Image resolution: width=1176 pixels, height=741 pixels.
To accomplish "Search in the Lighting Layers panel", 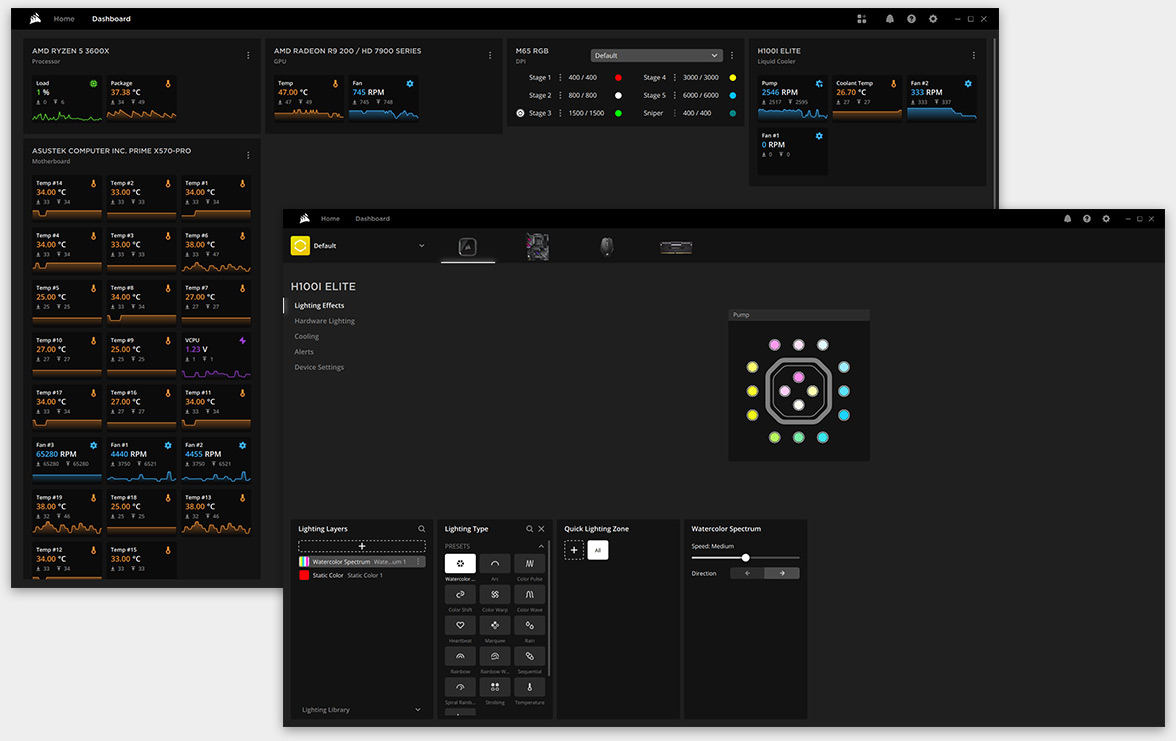I will point(422,529).
